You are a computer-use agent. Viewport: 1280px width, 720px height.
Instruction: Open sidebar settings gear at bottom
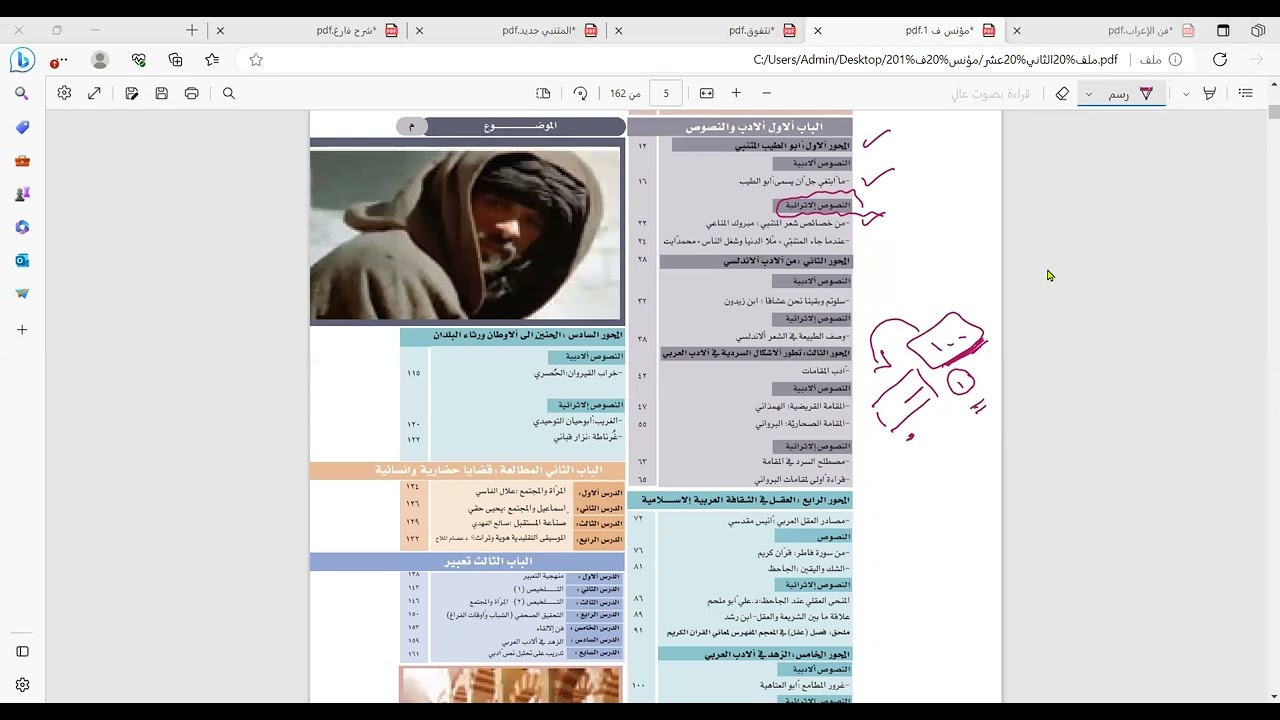(x=22, y=685)
